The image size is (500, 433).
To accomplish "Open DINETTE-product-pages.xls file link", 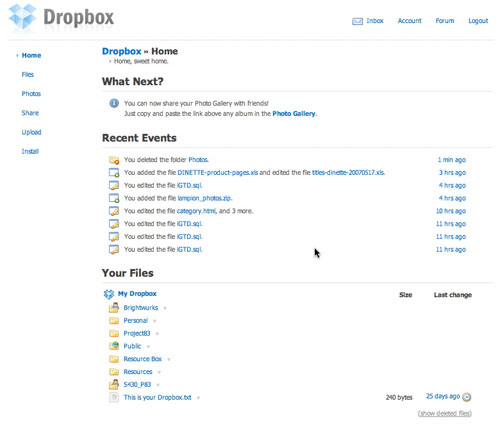I will point(218,173).
